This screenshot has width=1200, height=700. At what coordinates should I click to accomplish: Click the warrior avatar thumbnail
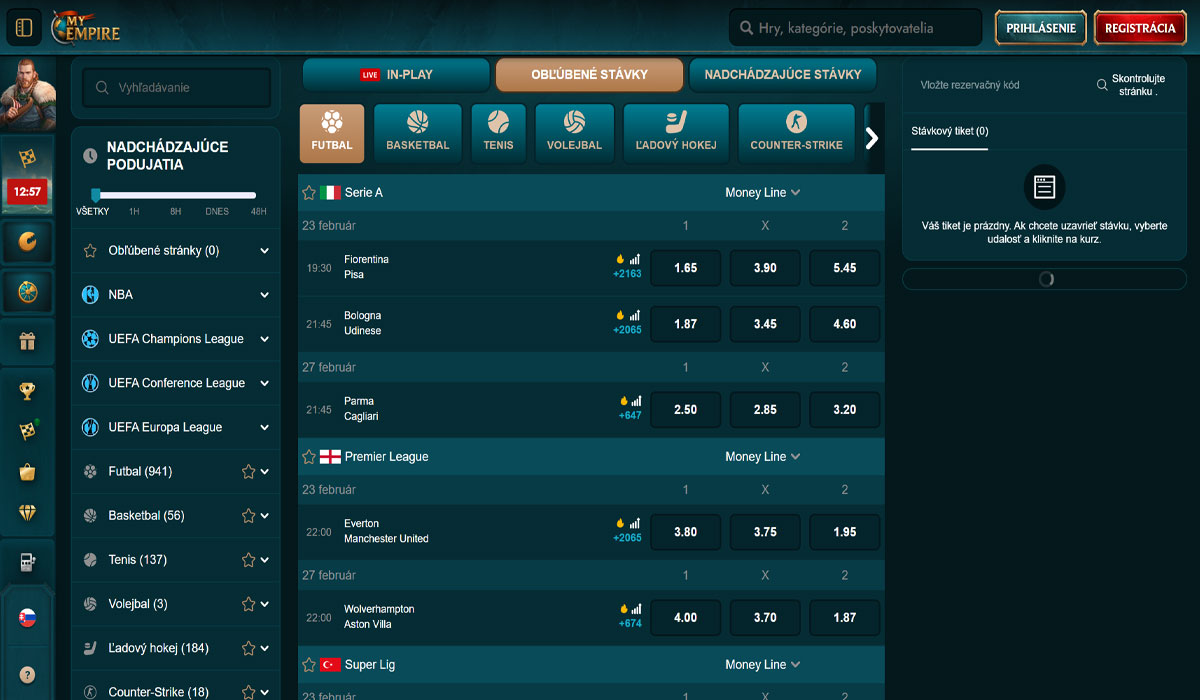pyautogui.click(x=27, y=92)
